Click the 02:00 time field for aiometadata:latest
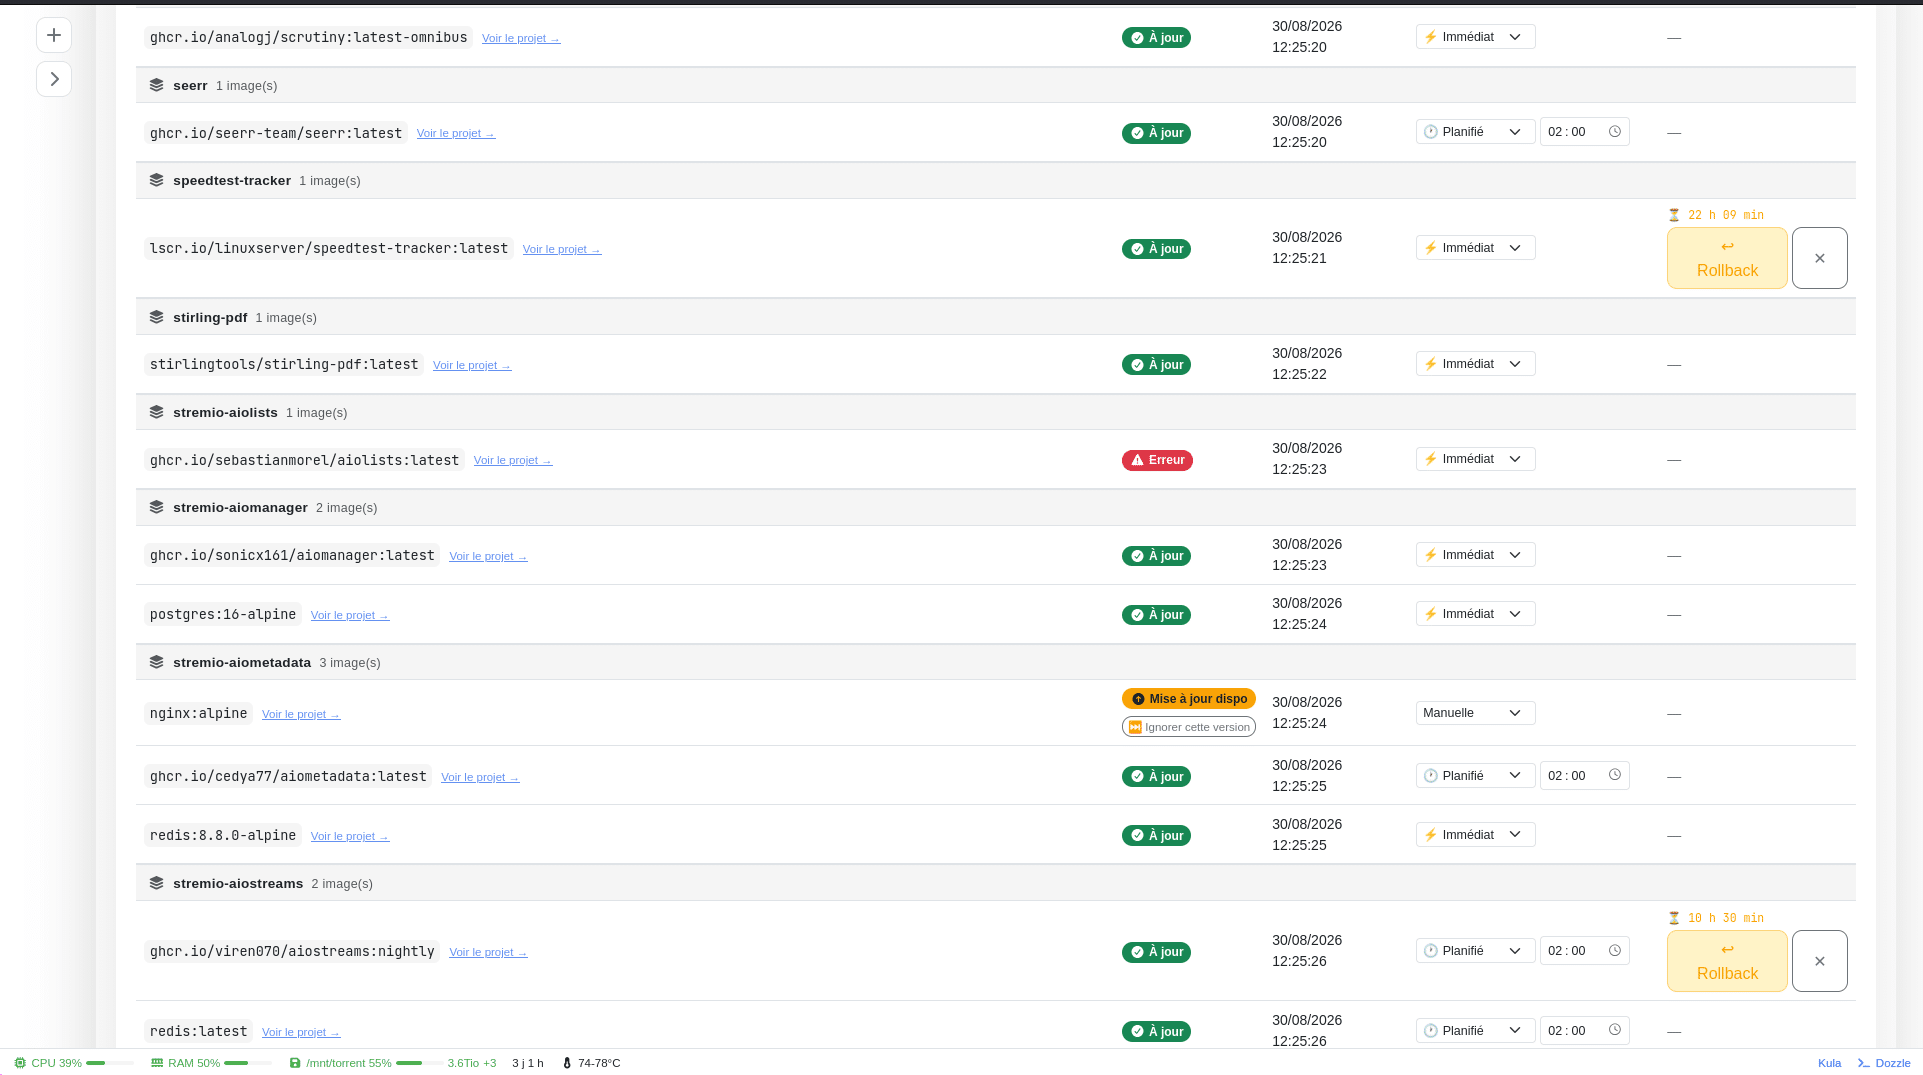 tap(1585, 776)
